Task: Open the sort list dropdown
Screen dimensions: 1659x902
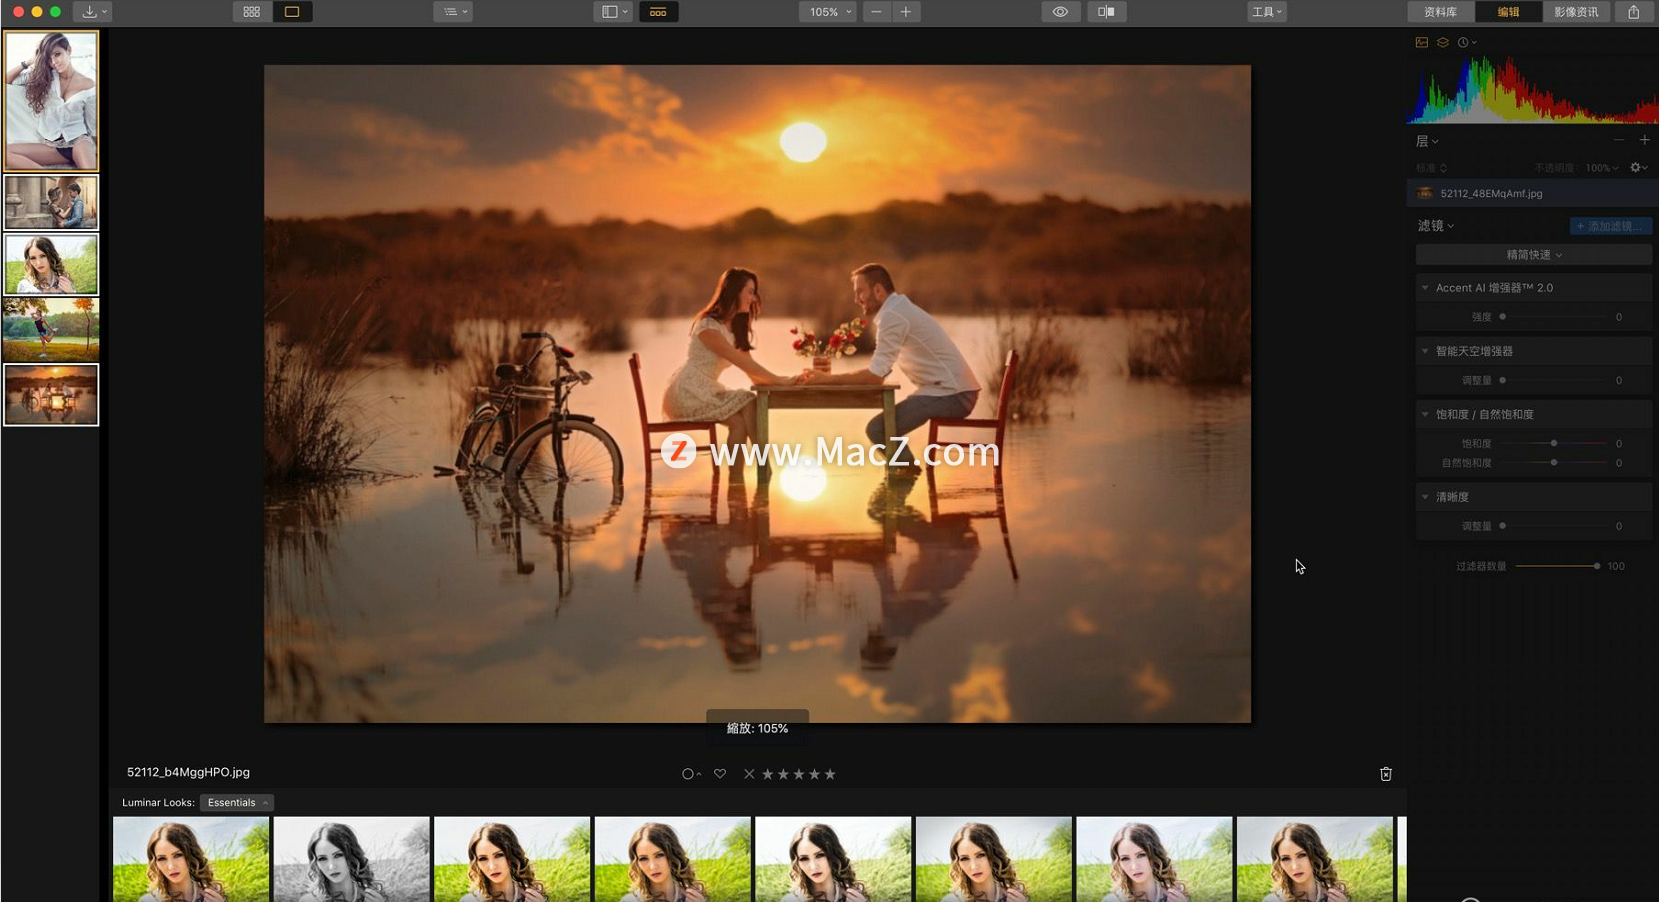Action: [453, 12]
